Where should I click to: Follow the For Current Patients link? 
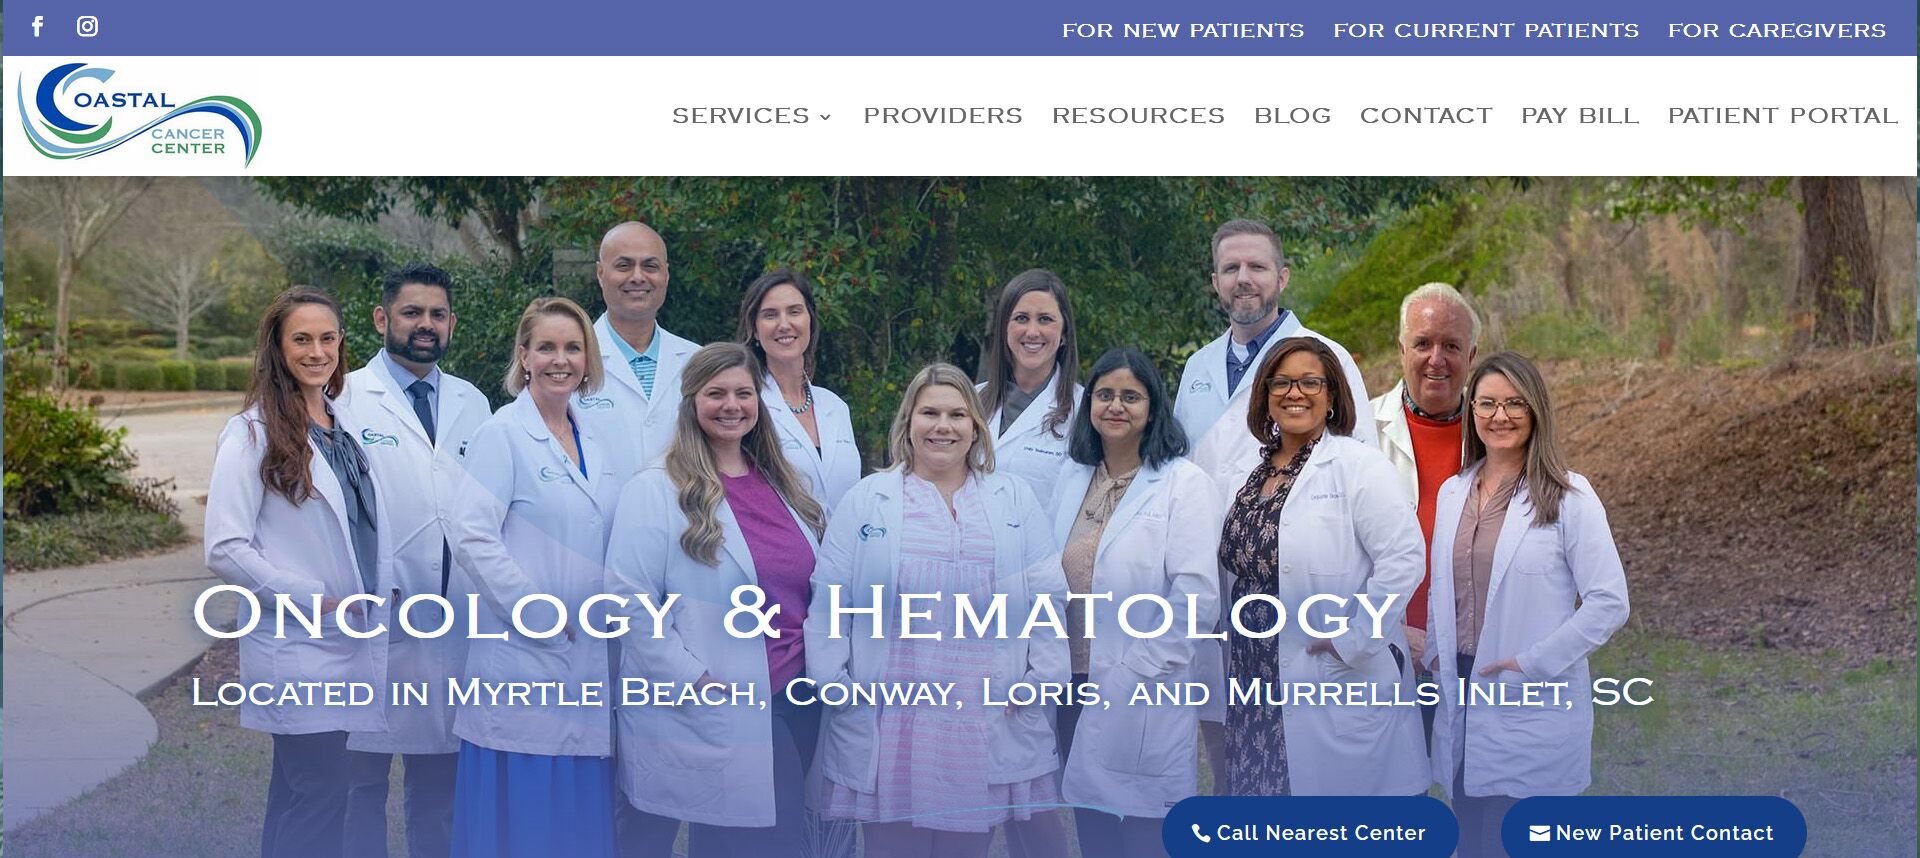[x=1486, y=31]
